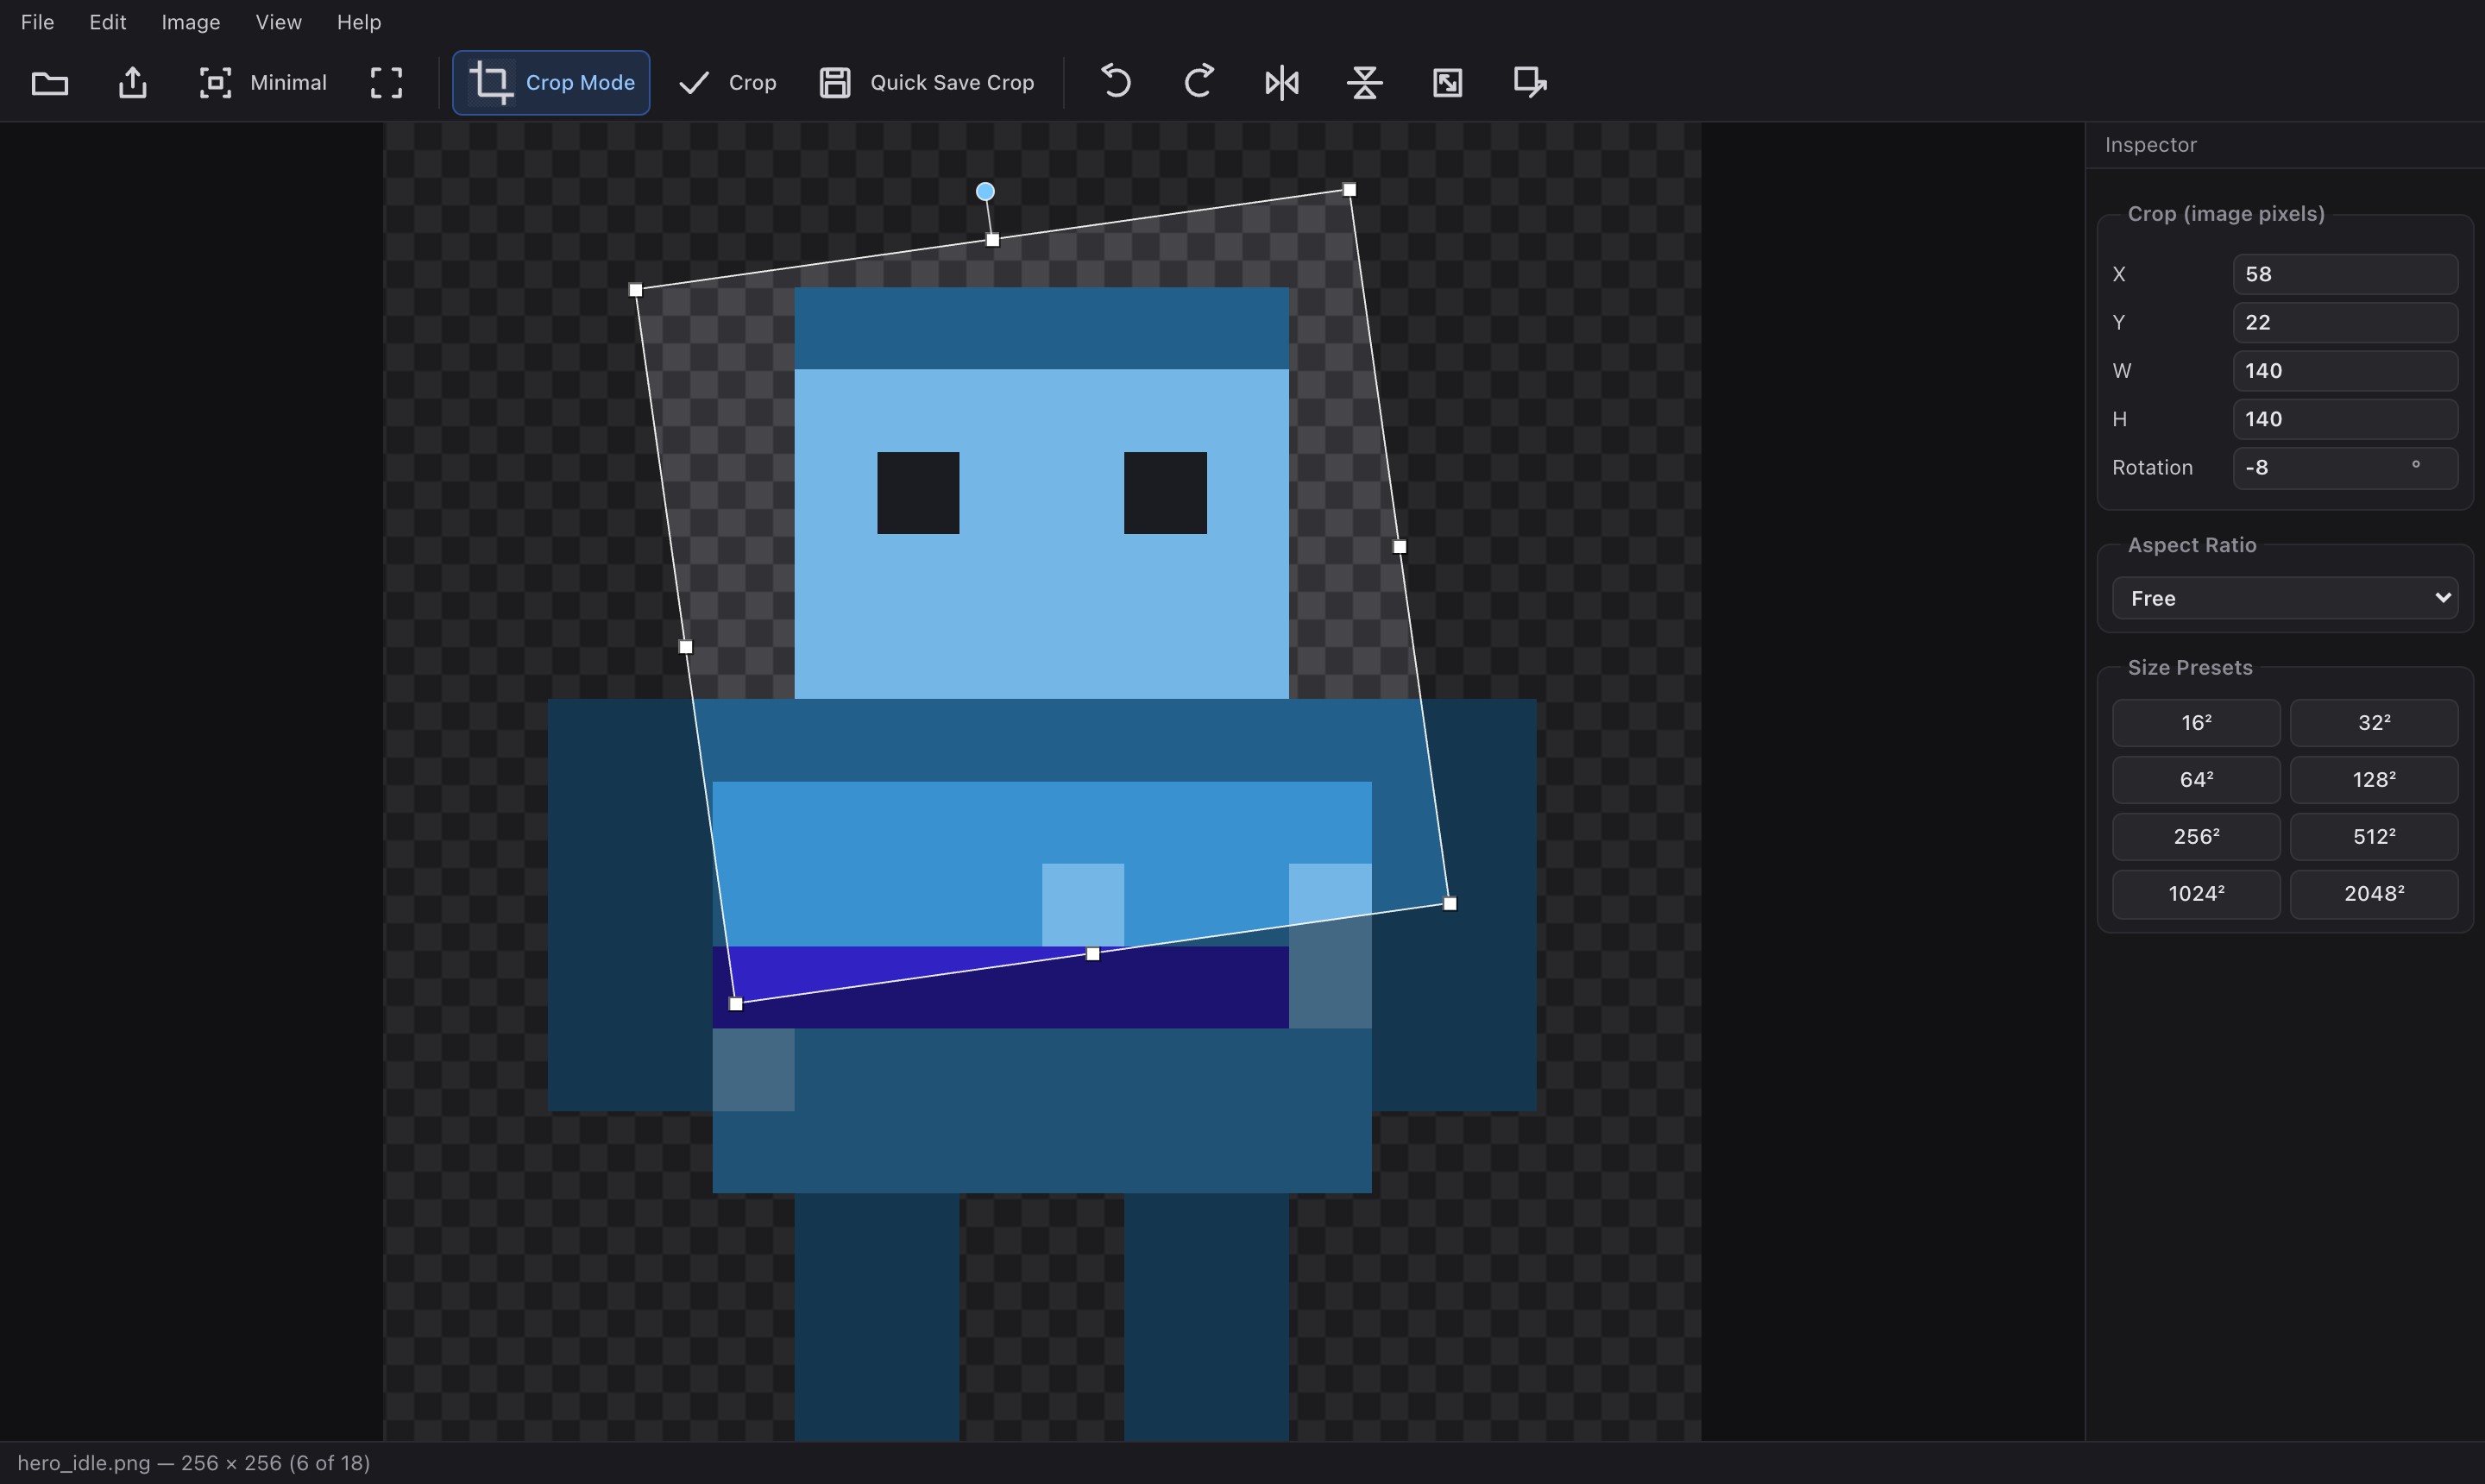Enter fullscreen with the corners icon

386,83
